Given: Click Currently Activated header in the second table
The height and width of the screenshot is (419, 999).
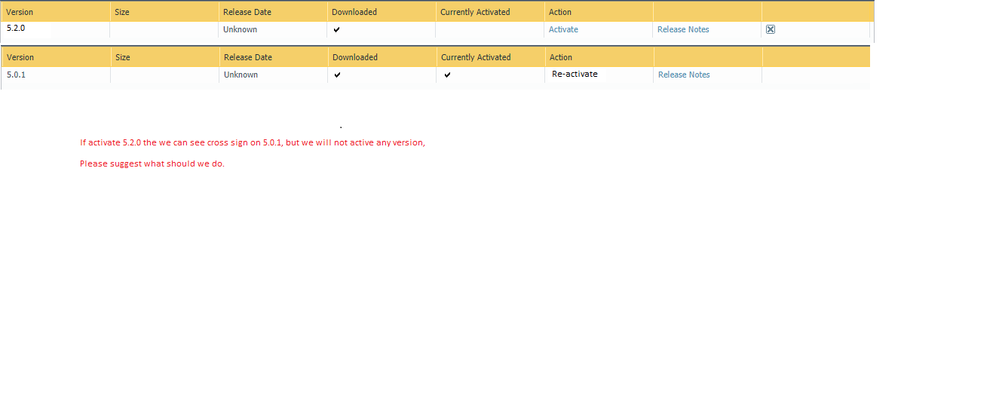Looking at the screenshot, I should pyautogui.click(x=476, y=57).
